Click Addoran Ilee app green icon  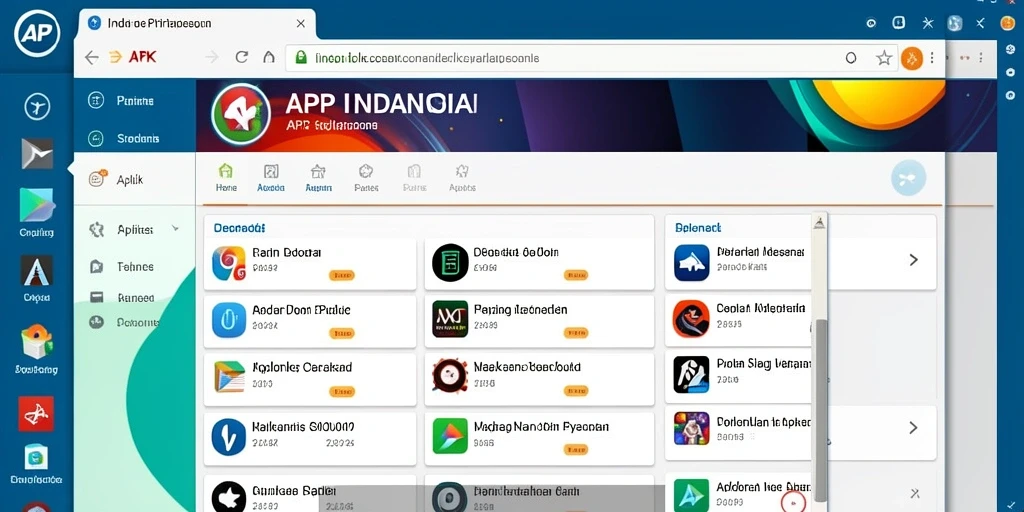(x=692, y=496)
